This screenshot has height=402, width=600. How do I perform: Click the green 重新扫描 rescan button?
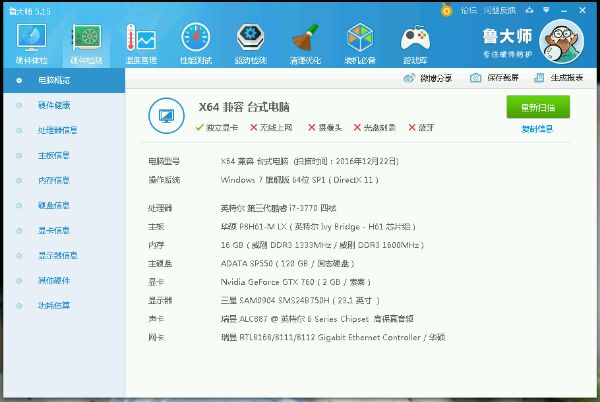pyautogui.click(x=538, y=107)
